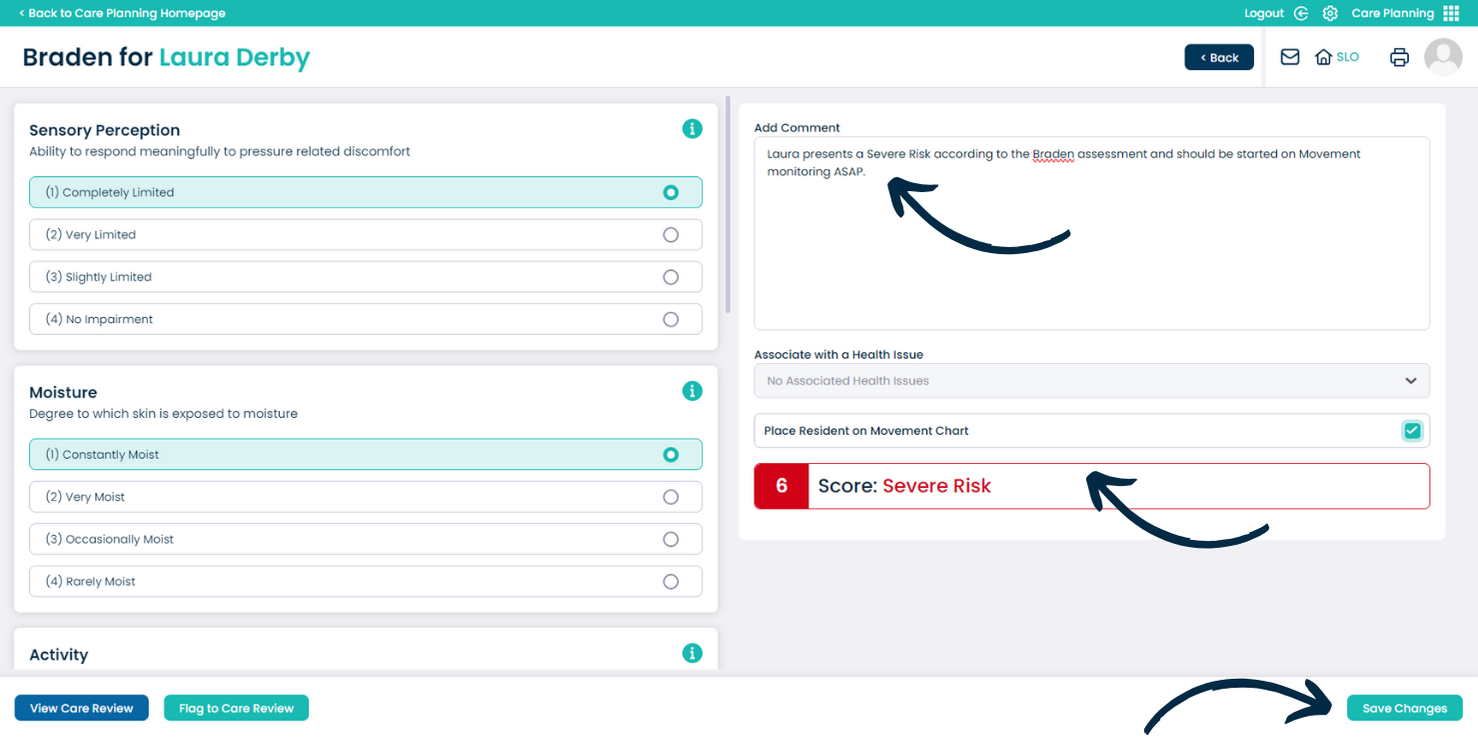Click the Braden for Laura Derby title
This screenshot has height=738, width=1478.
(166, 57)
